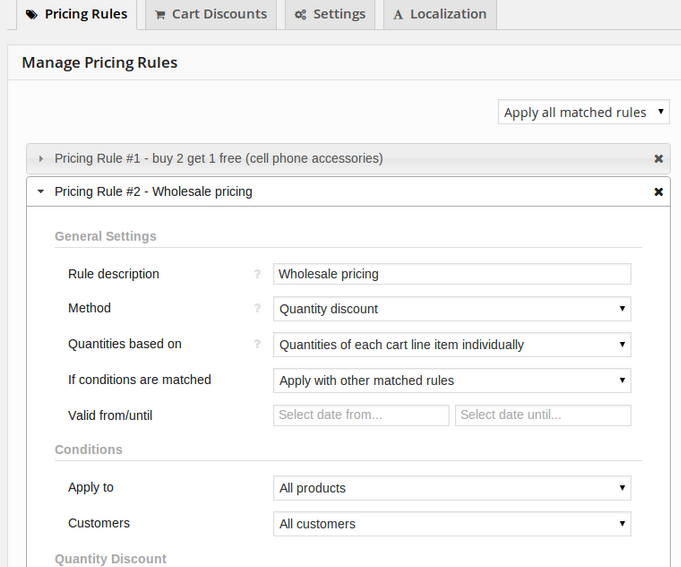Click the Quantity Discount section heading
681x567 pixels.
pos(110,559)
